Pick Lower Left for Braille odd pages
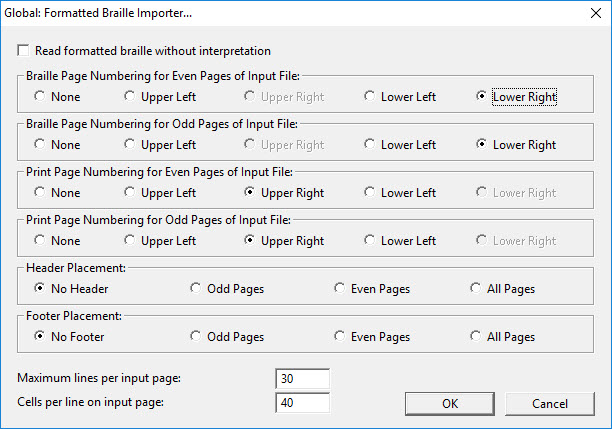Screen dimensions: 612x429 [x=370, y=145]
